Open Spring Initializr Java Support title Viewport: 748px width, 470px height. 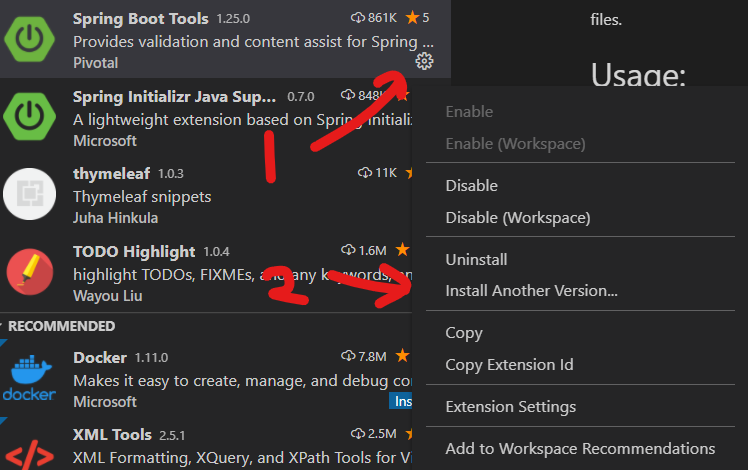coord(175,97)
